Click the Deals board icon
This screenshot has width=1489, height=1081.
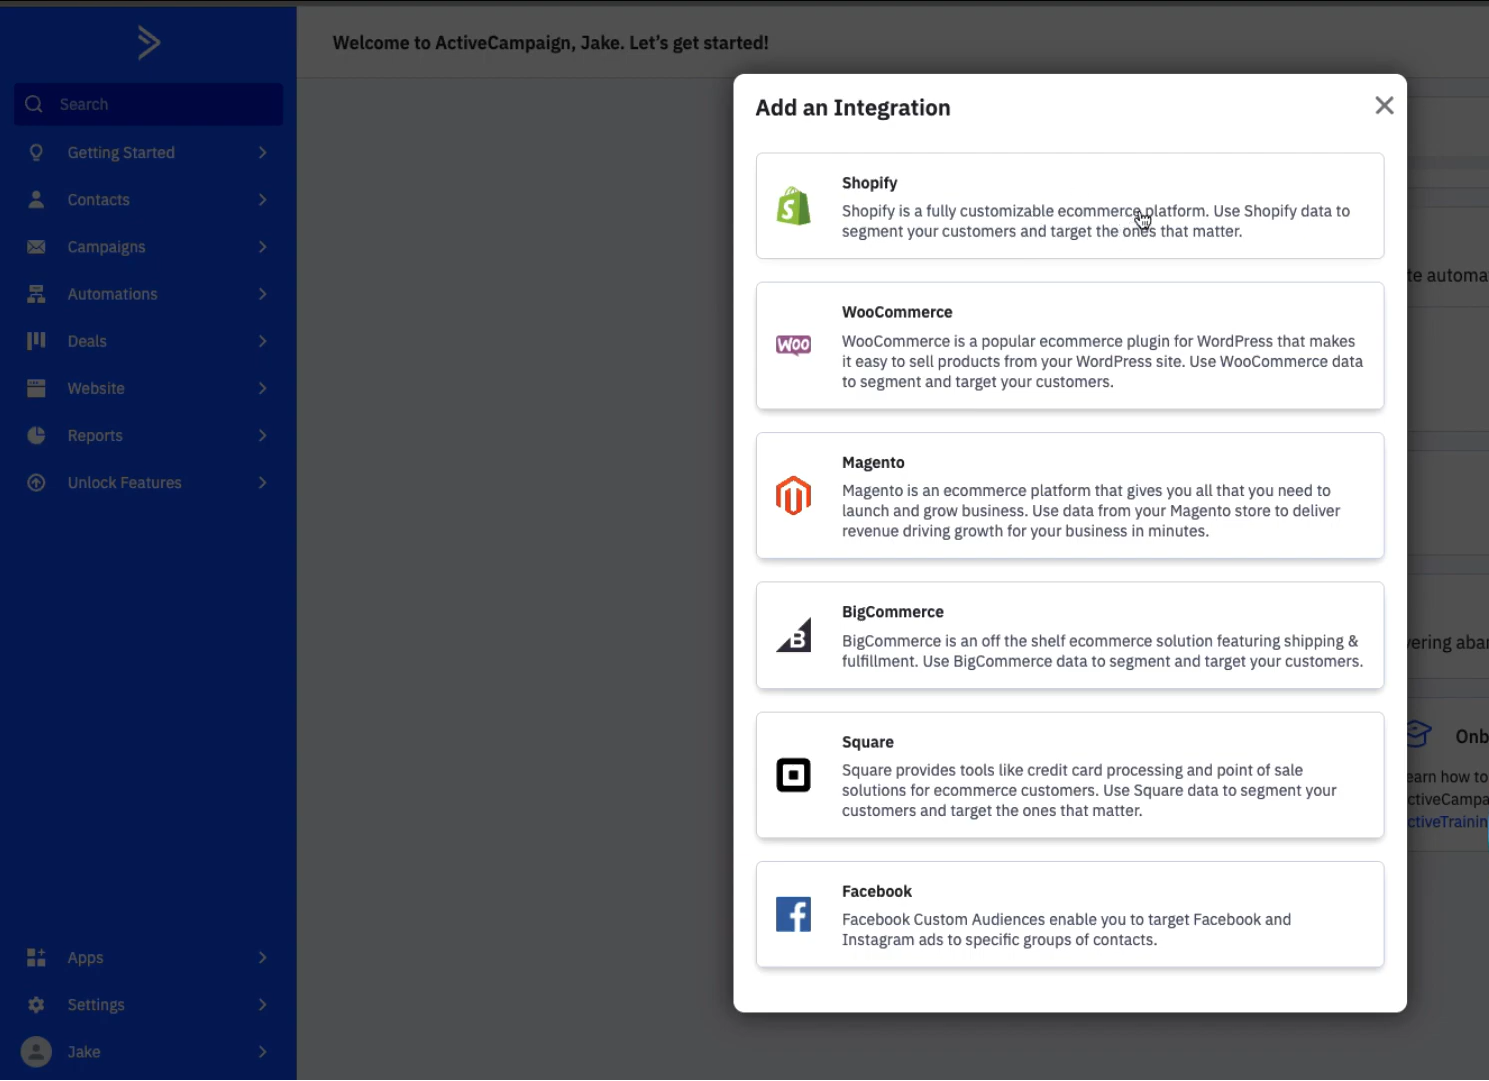pyautogui.click(x=36, y=340)
